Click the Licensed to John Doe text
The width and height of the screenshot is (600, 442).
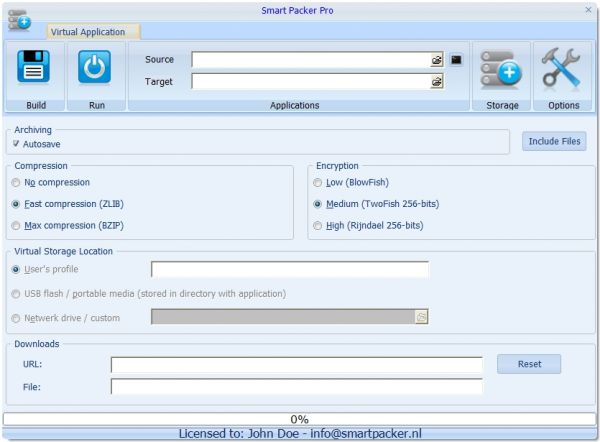click(x=300, y=434)
